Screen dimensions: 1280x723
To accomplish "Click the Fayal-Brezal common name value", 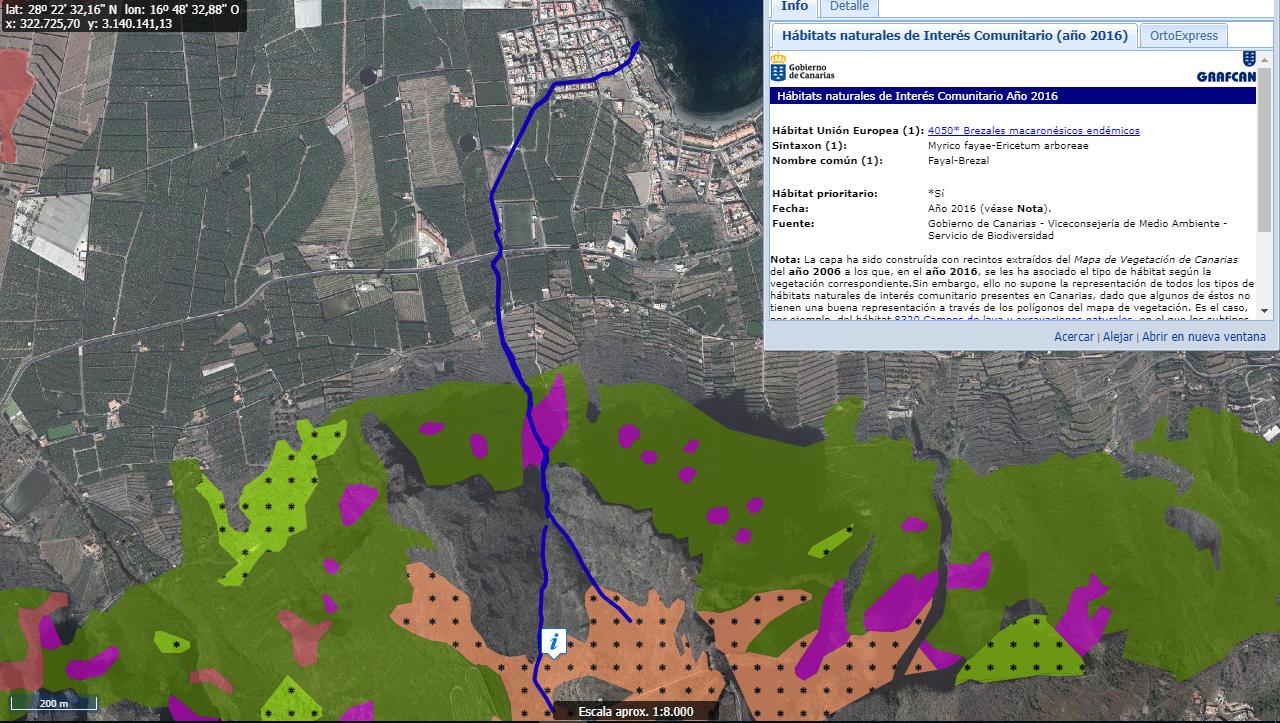I will [958, 160].
